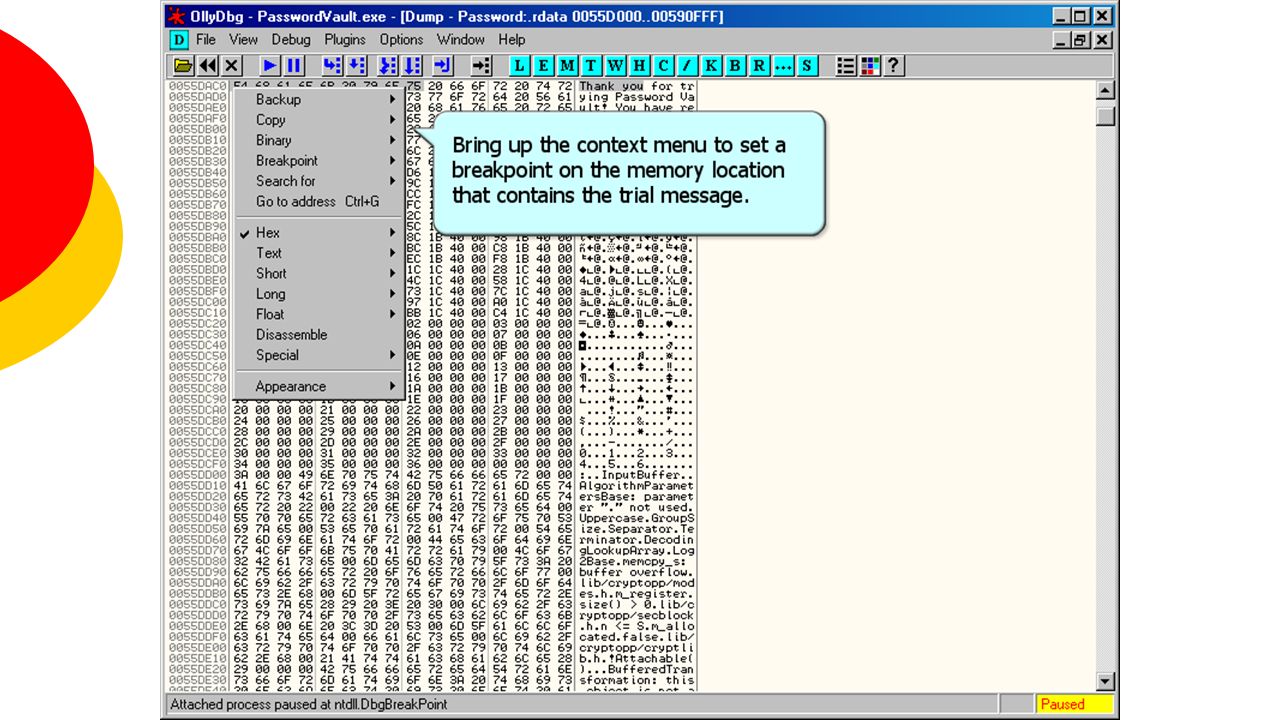This screenshot has width=1280, height=720.
Task: Click the Close program X toolbar icon
Action: [x=232, y=66]
